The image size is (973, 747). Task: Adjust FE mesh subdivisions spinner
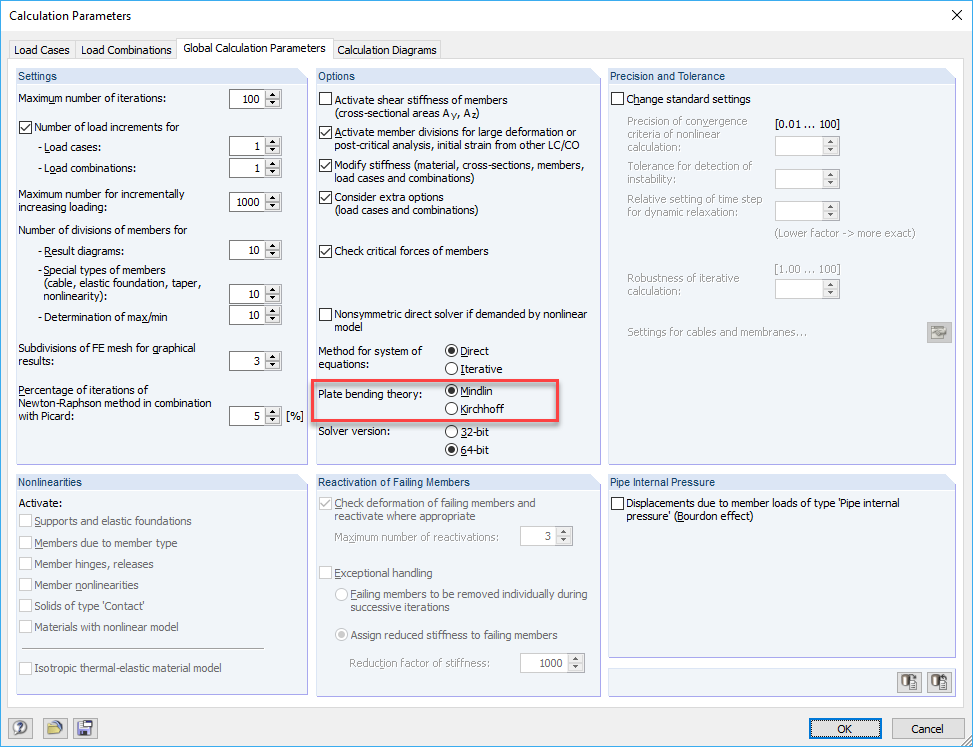coord(273,361)
